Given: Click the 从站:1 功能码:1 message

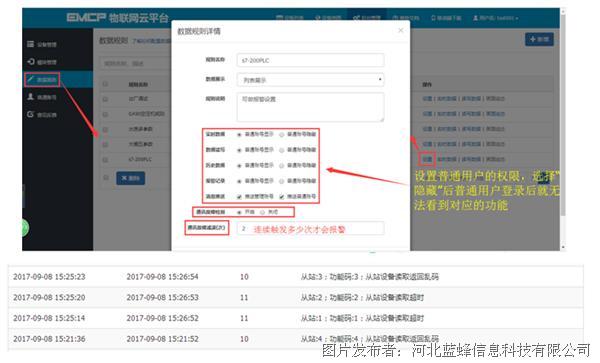Looking at the screenshot, I should [x=362, y=318].
